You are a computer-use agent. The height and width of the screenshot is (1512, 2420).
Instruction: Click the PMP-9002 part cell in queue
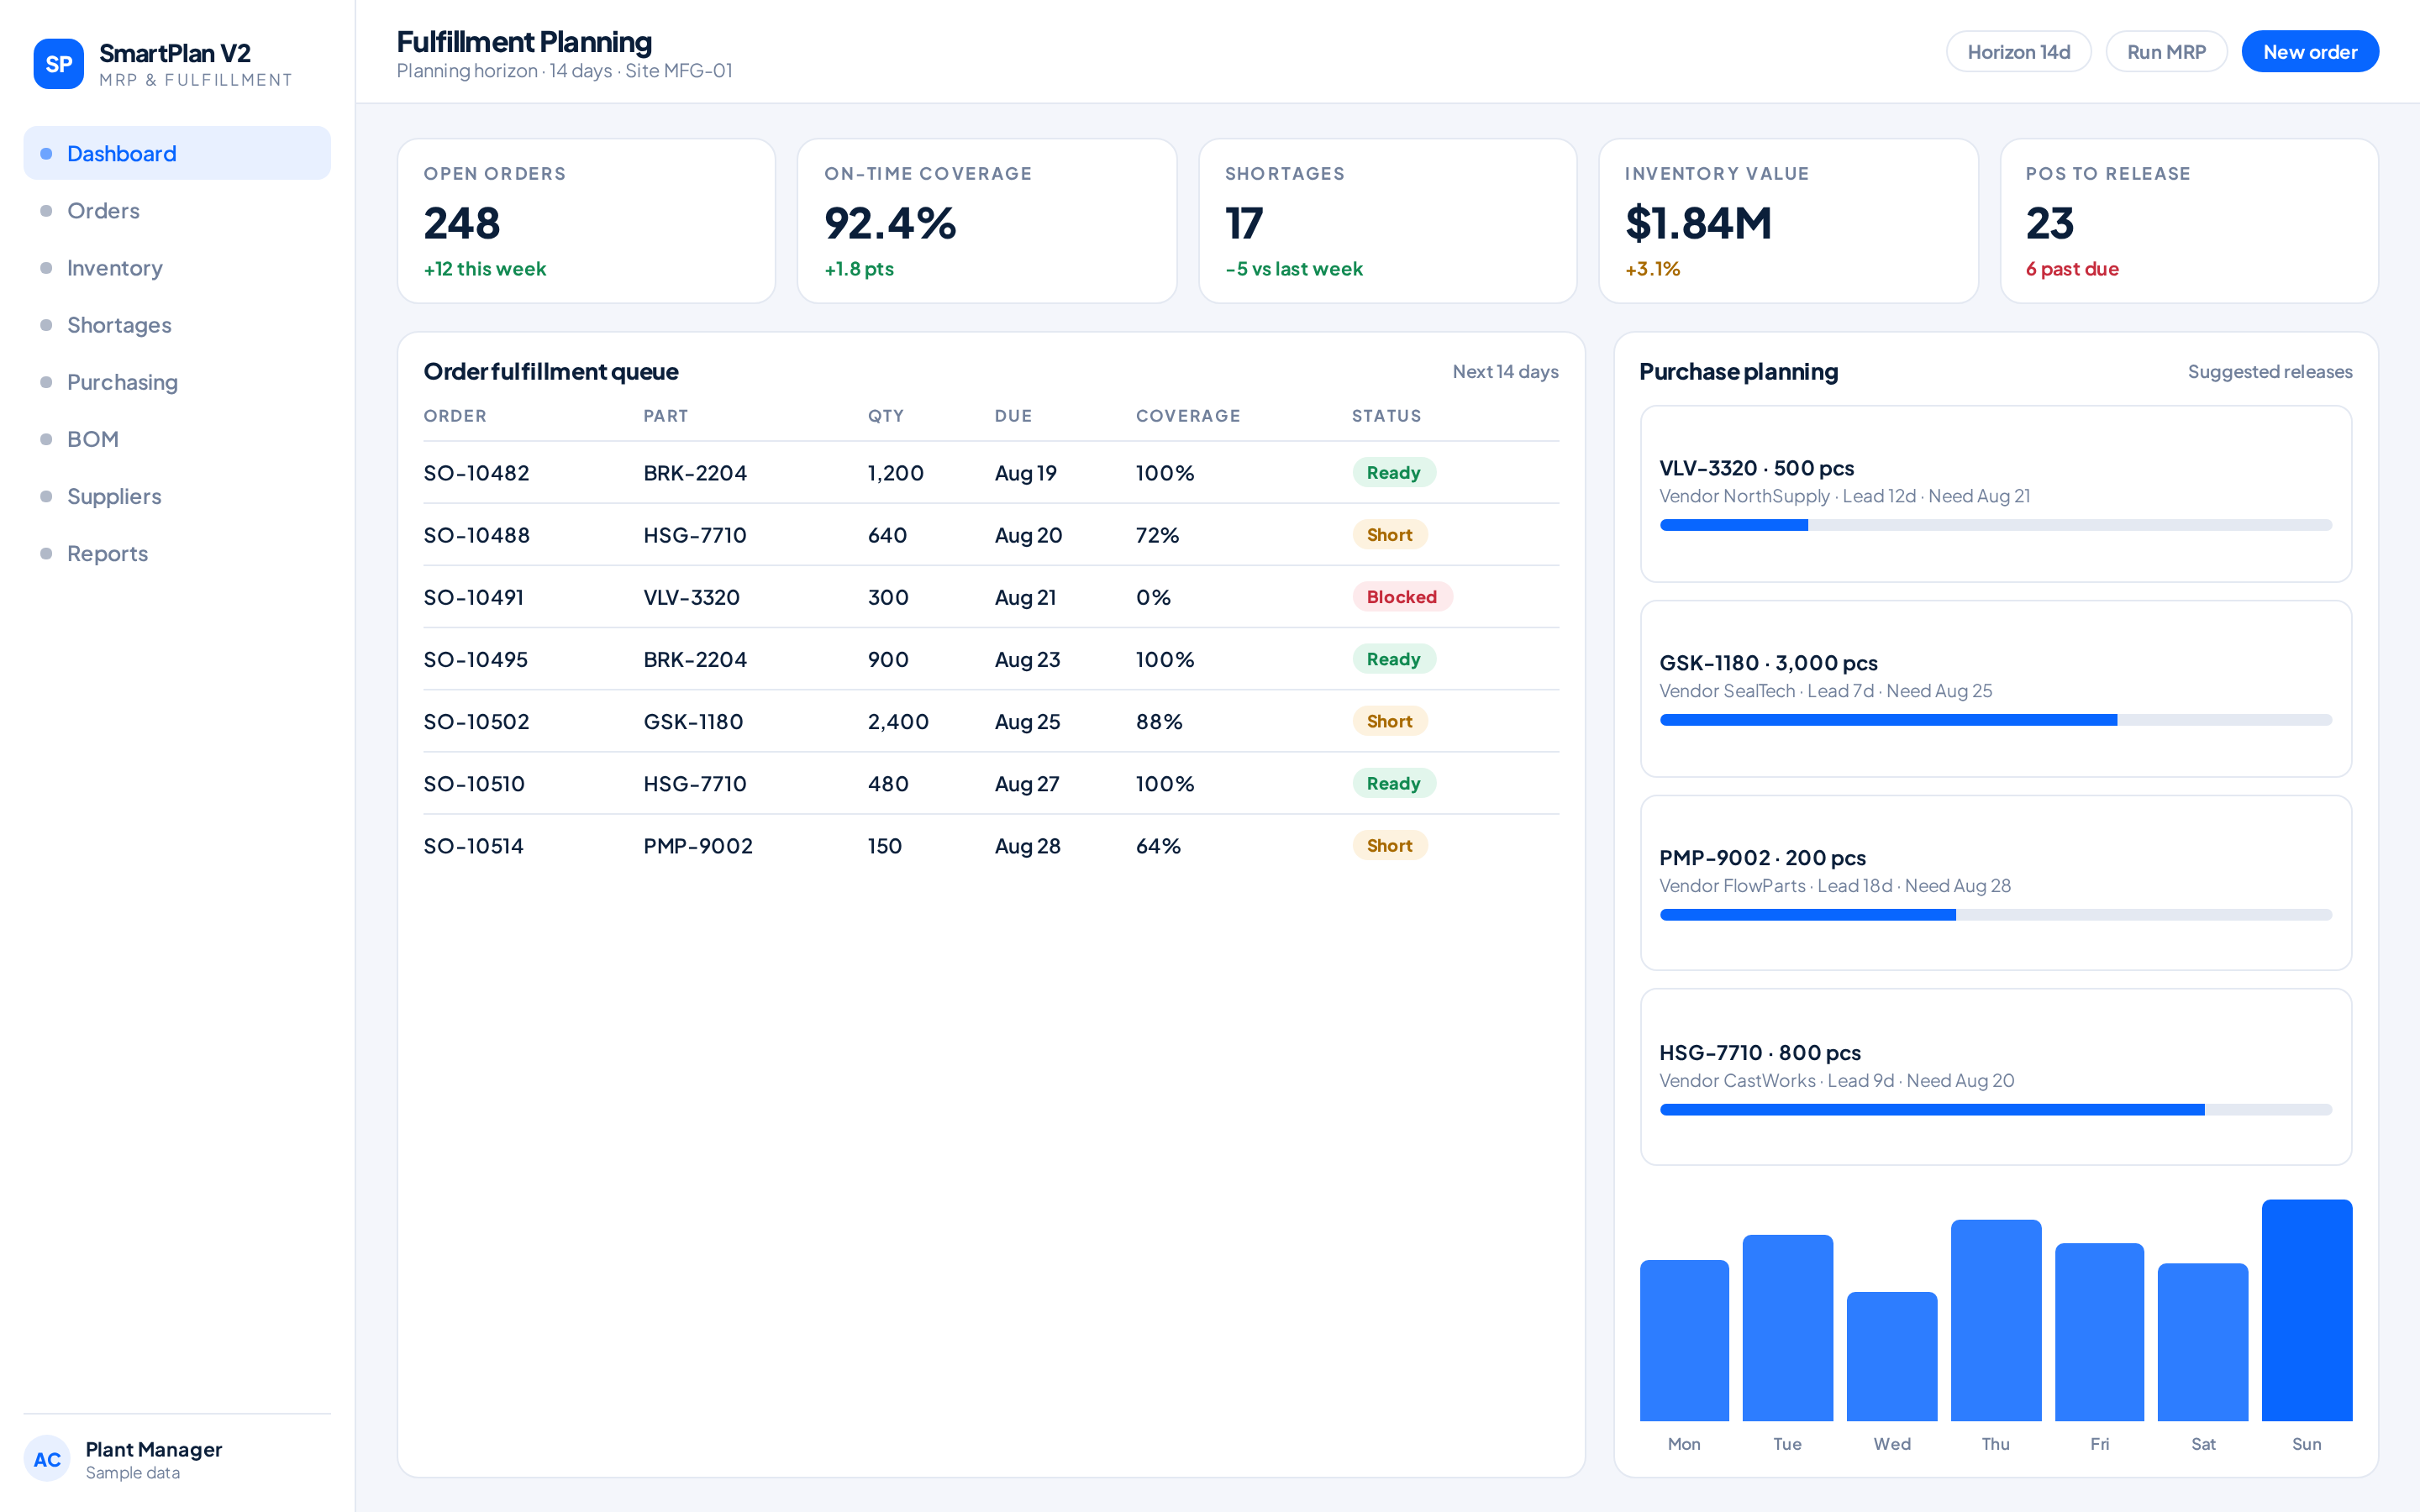(x=697, y=845)
